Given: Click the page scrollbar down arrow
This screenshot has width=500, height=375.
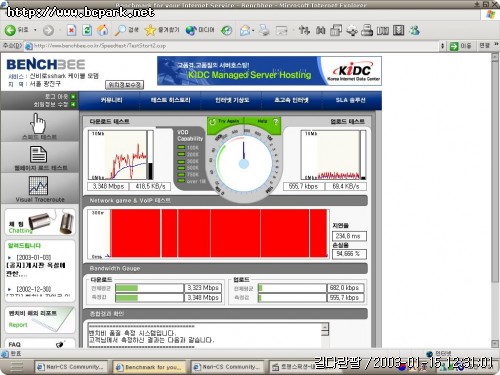Looking at the screenshot, I should click(x=495, y=344).
